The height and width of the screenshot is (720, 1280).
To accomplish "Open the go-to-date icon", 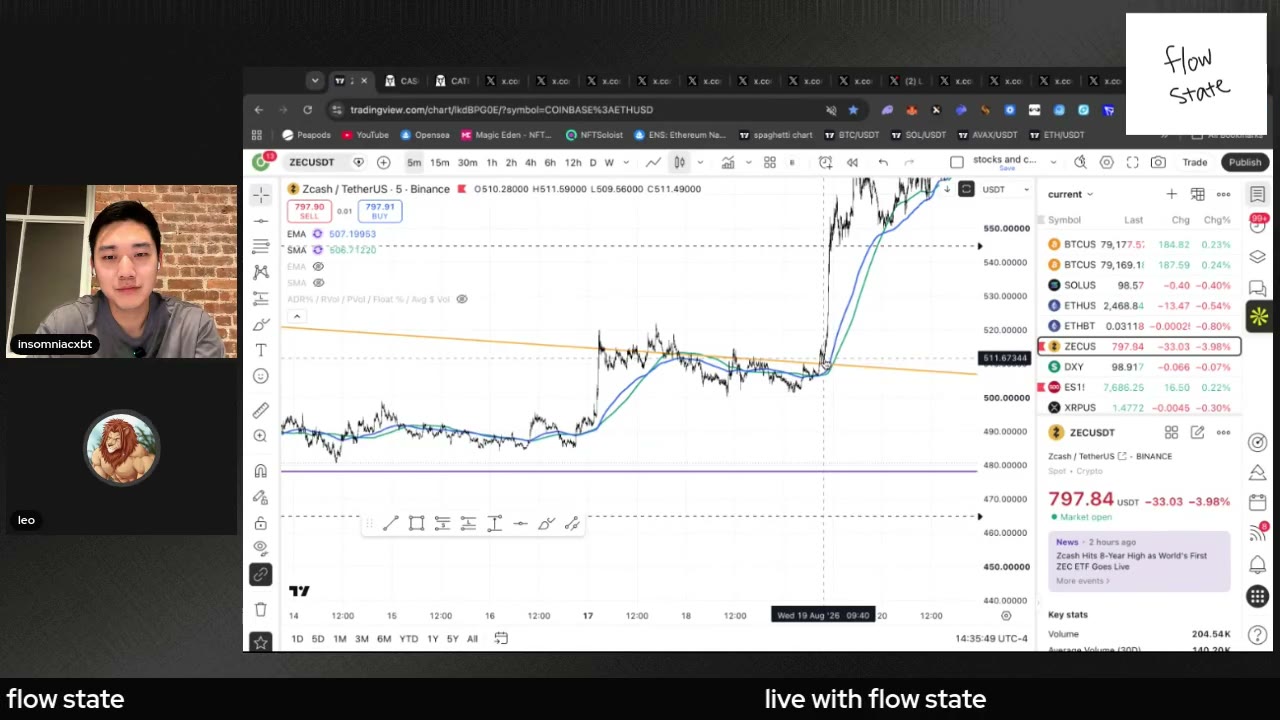I will point(501,638).
